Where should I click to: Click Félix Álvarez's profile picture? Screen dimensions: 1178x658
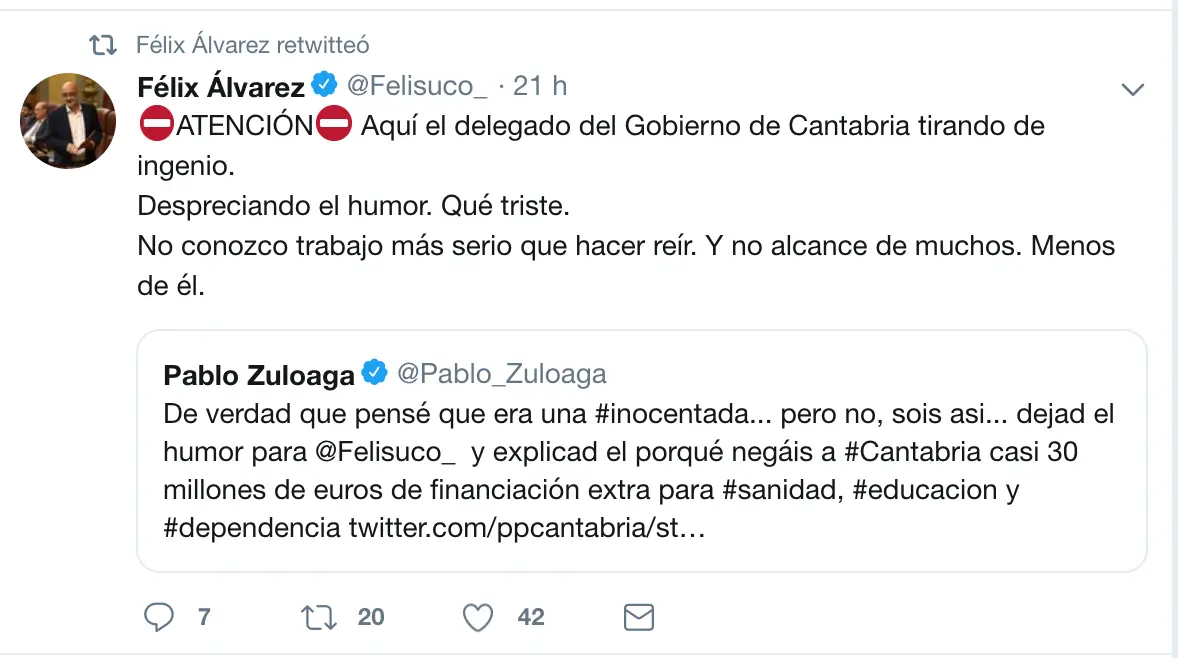pos(68,120)
